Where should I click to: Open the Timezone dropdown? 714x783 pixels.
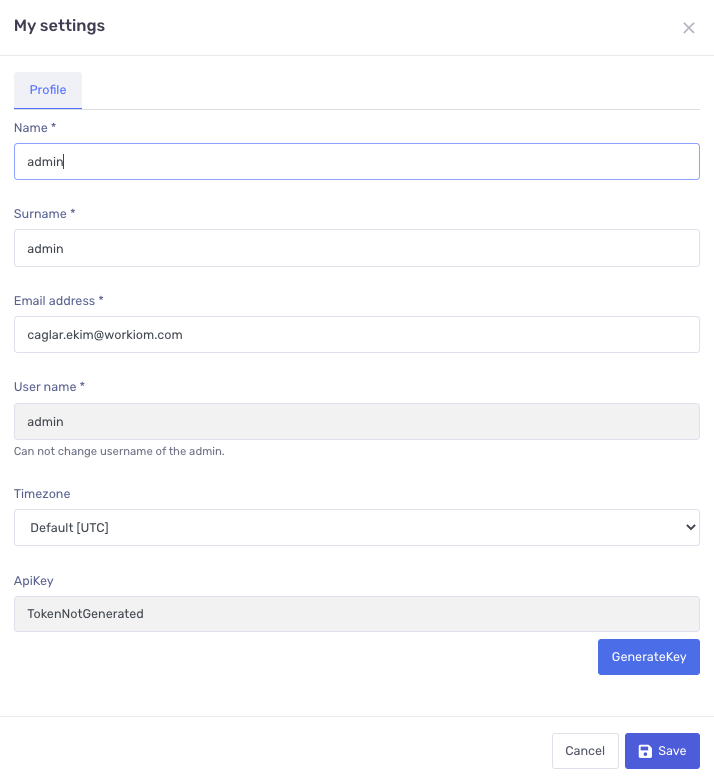356,527
